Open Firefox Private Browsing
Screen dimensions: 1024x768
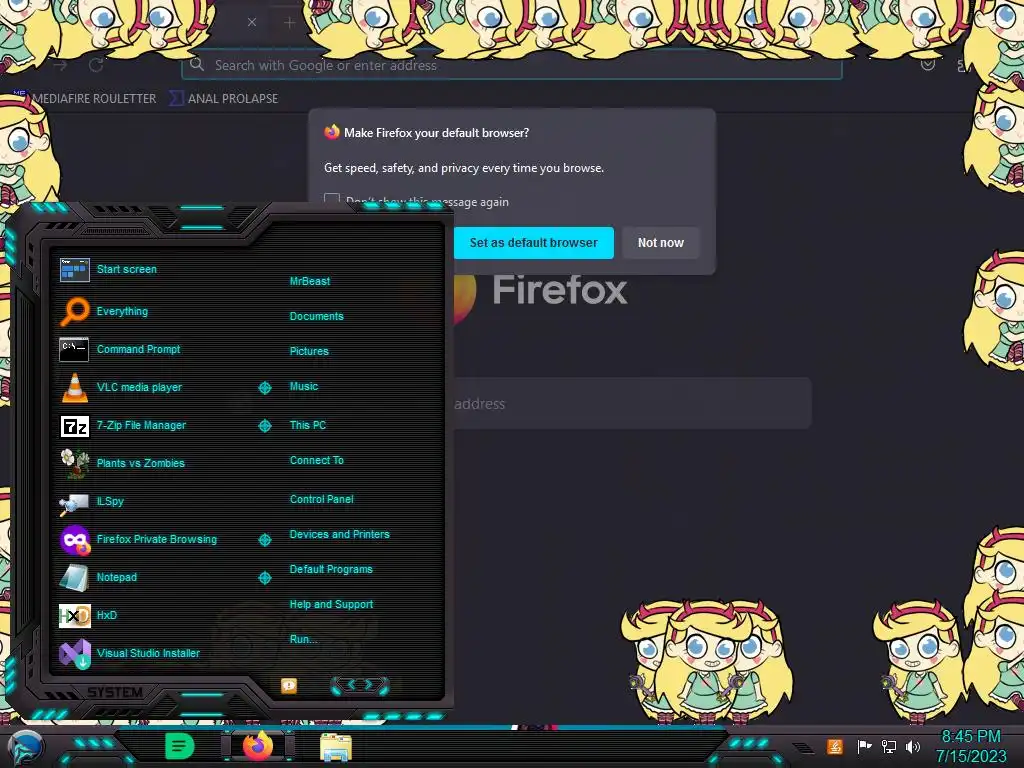pos(138,539)
